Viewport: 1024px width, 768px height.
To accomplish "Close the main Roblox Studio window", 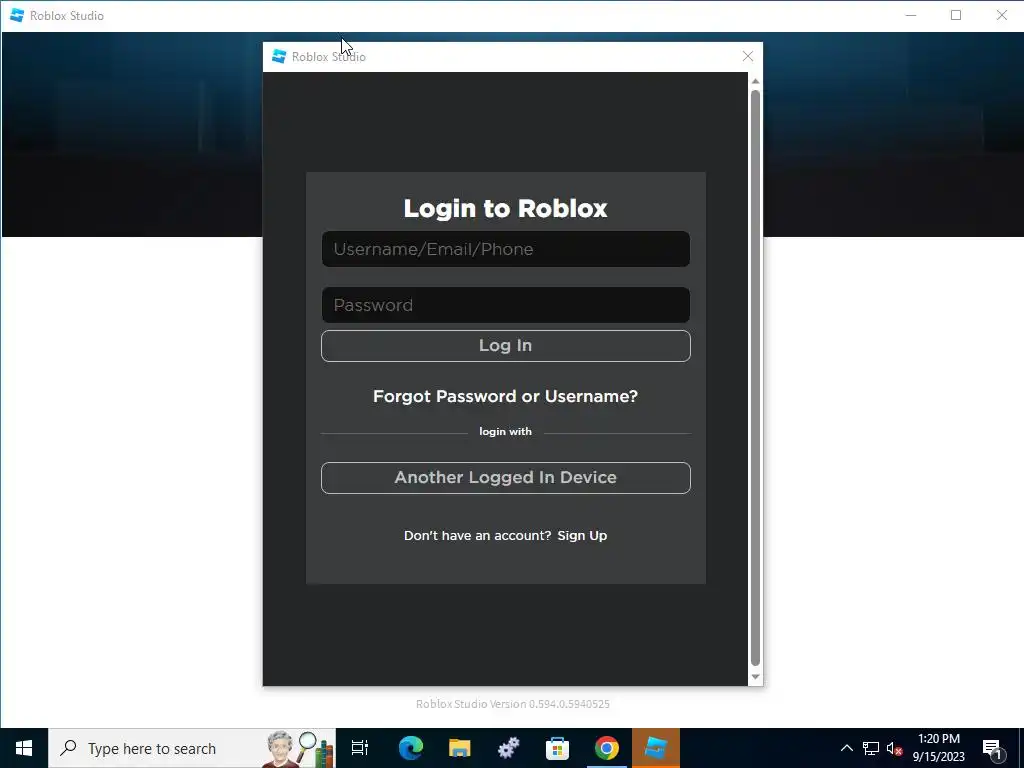I will pos(1001,15).
